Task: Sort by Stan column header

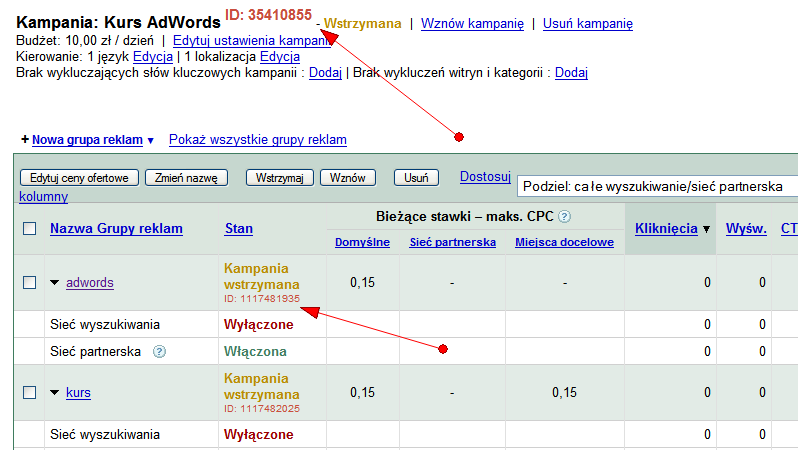Action: click(x=239, y=229)
